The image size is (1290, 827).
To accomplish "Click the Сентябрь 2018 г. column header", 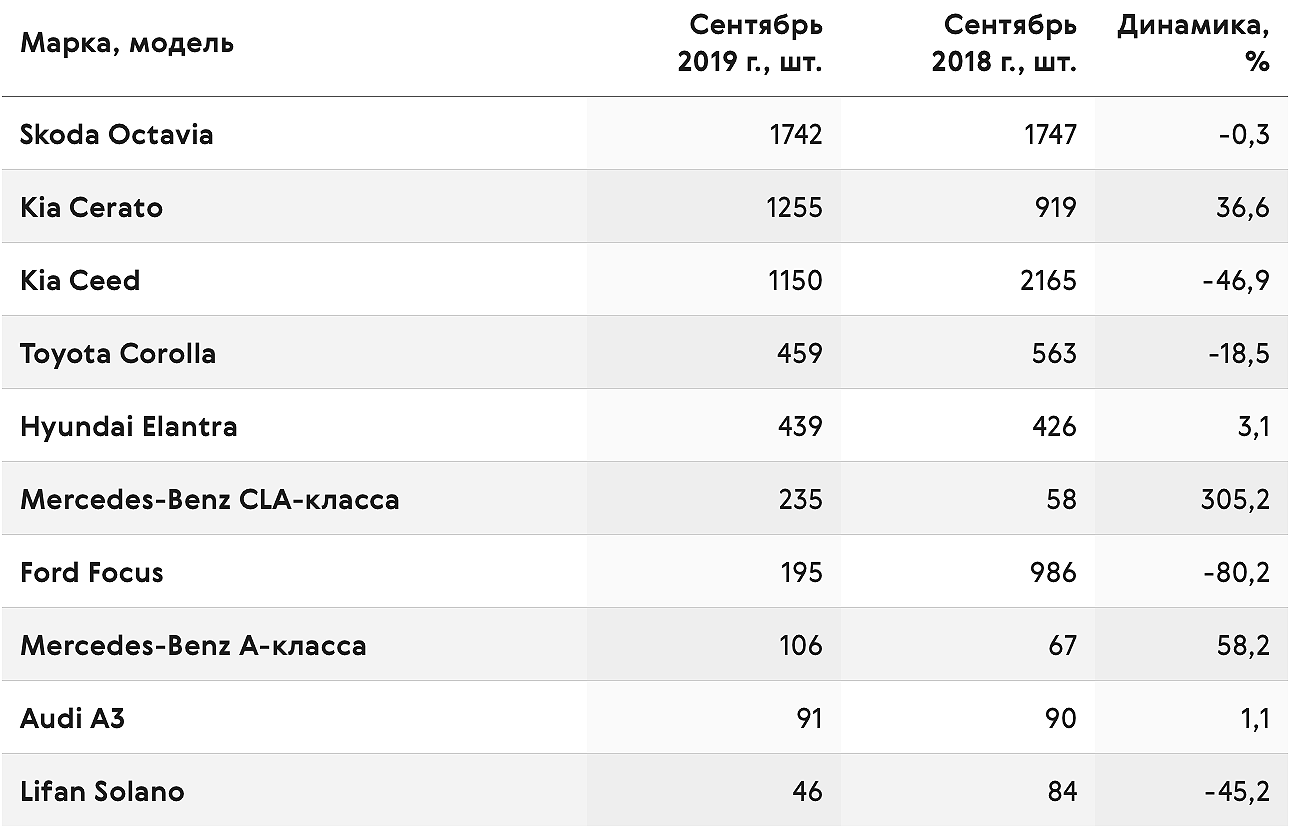I will (1005, 43).
